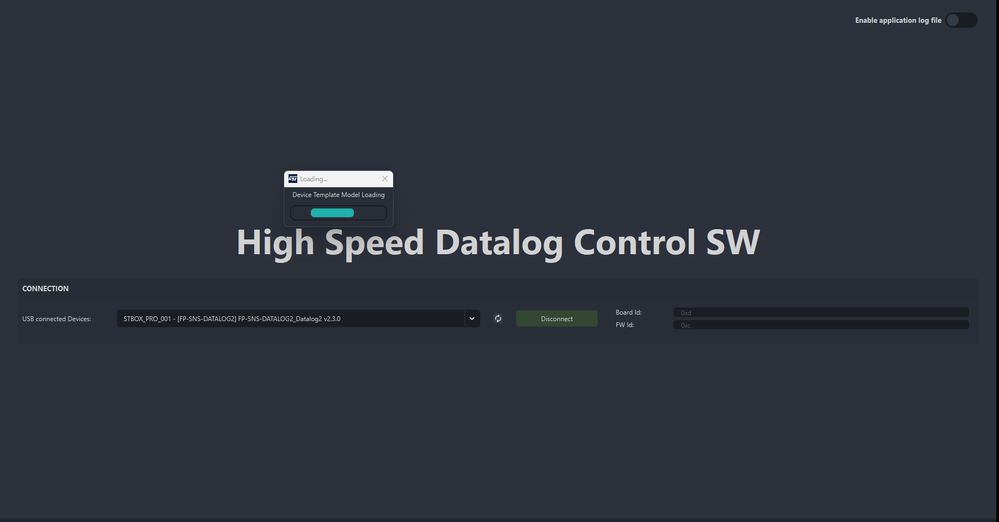Click the Board Id label
The width and height of the screenshot is (999, 522).
[628, 312]
